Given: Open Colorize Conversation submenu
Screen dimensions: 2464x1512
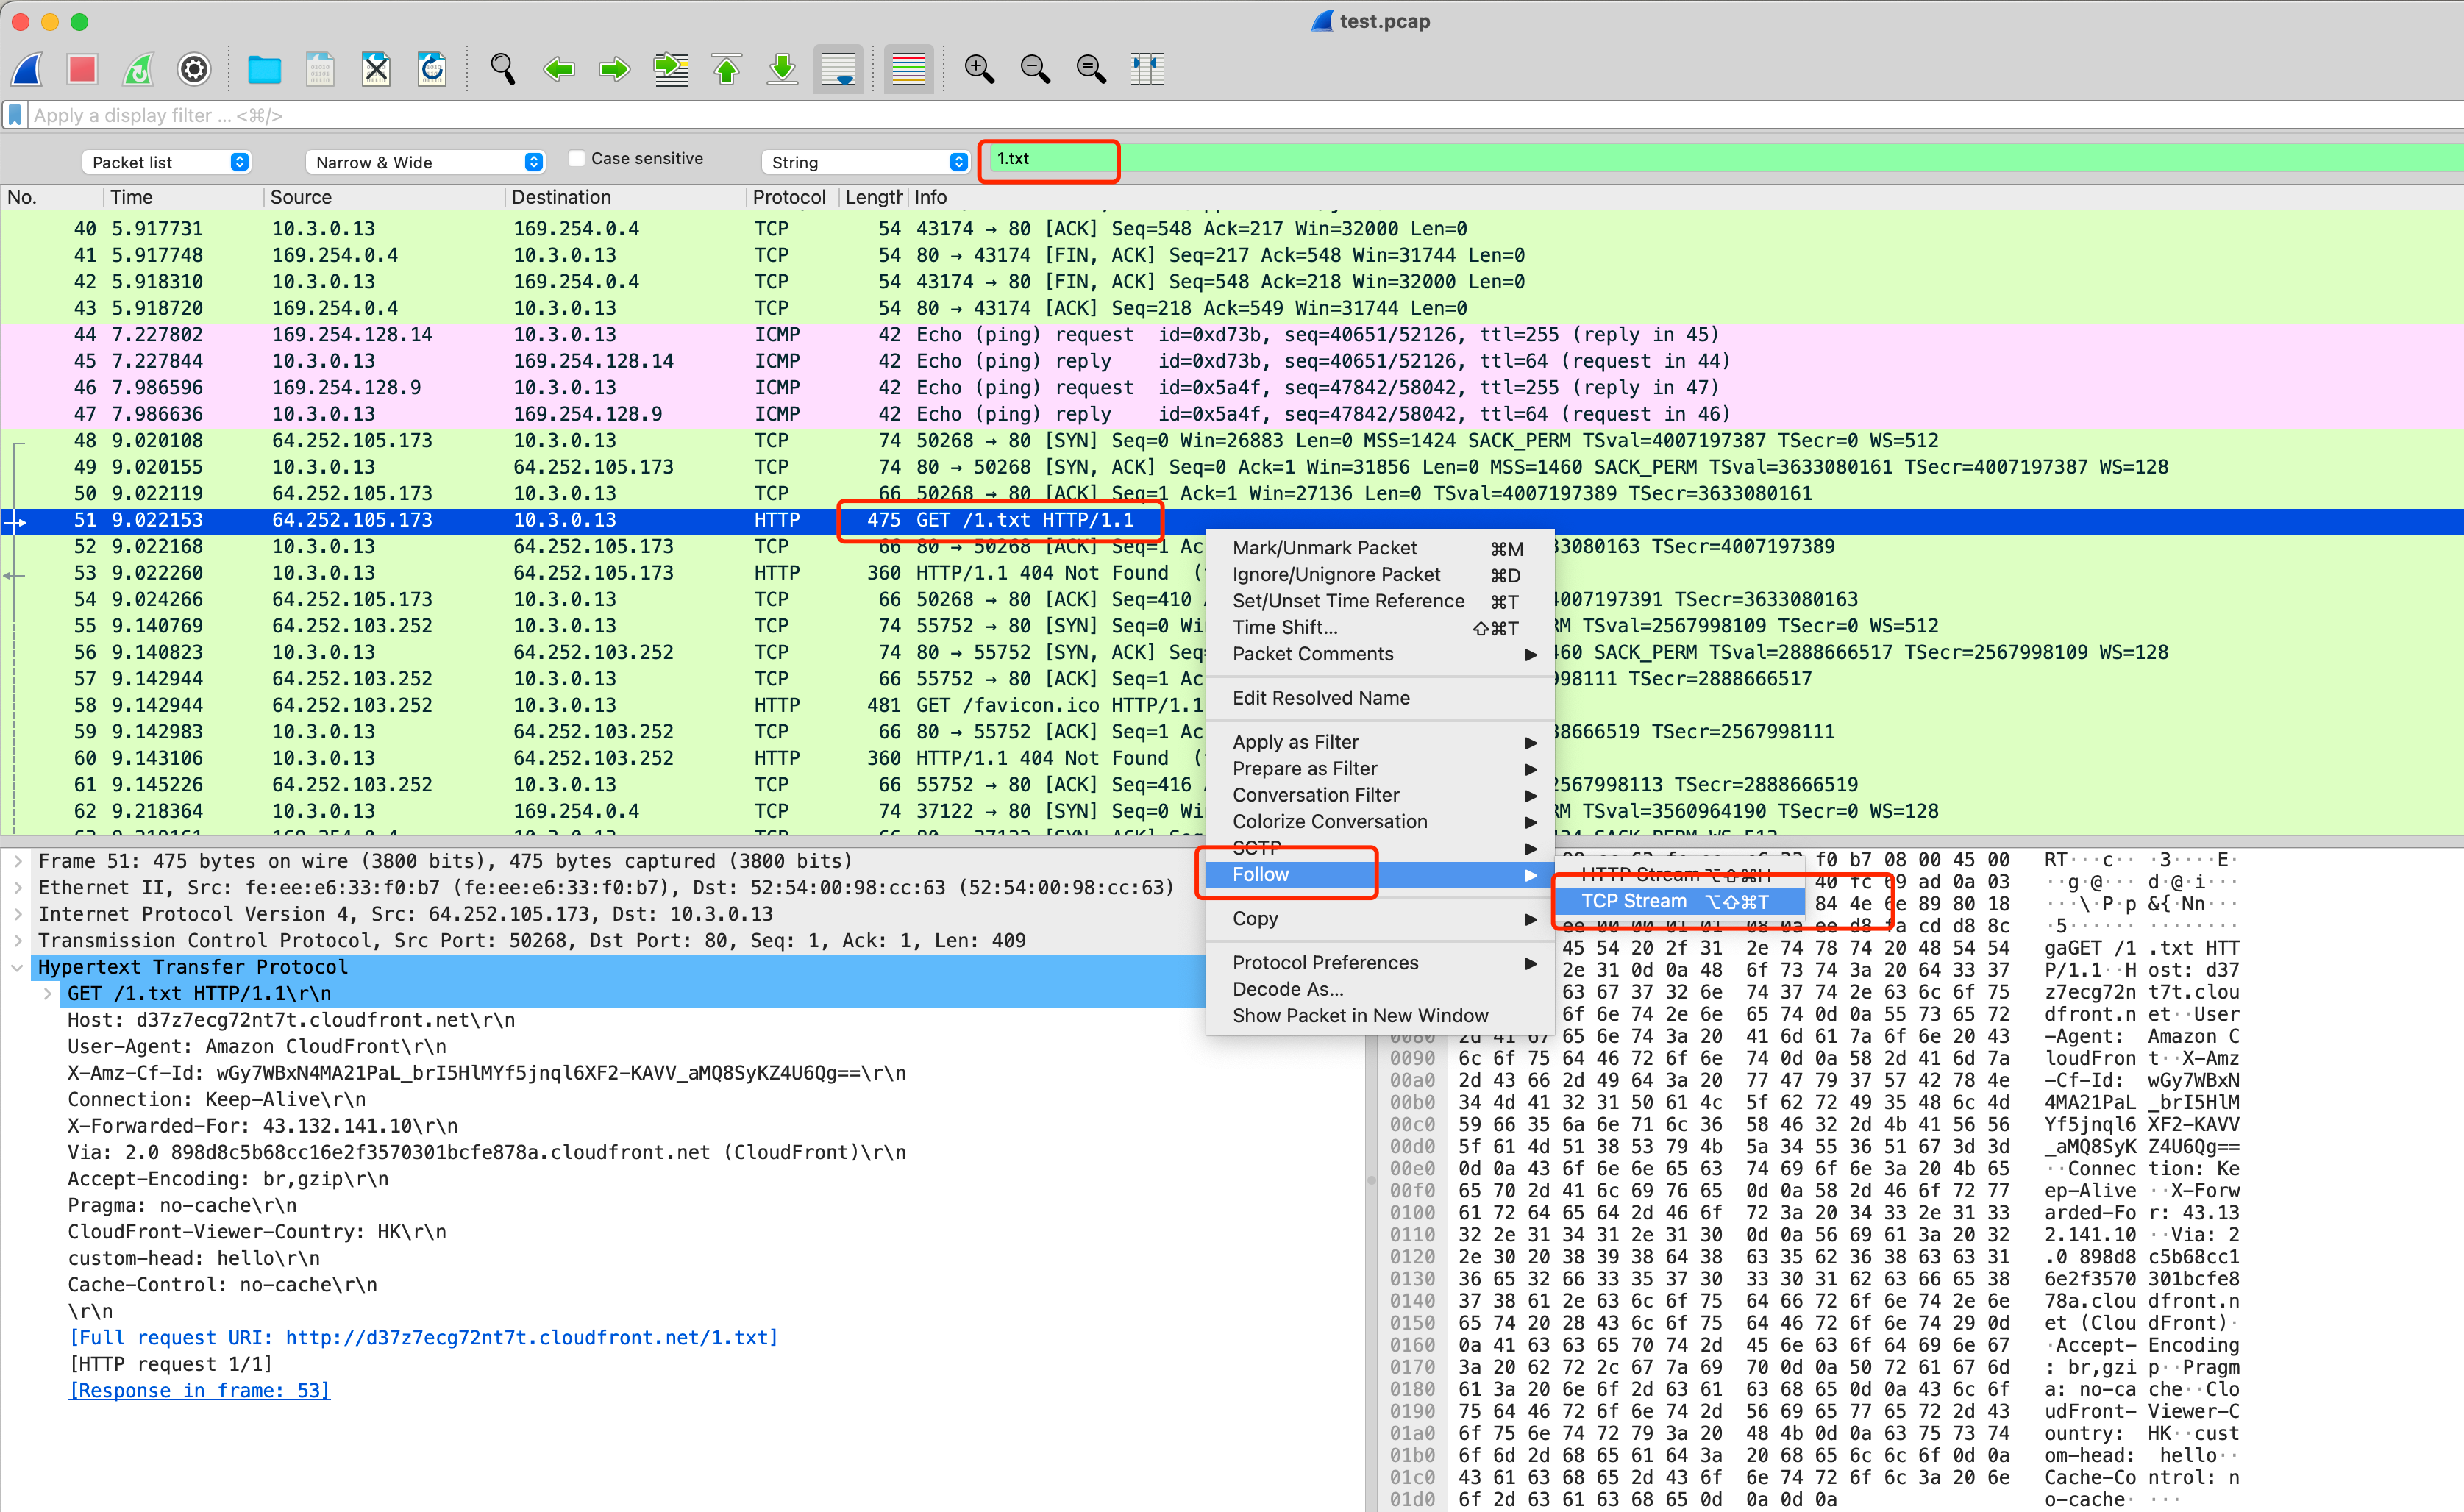Looking at the screenshot, I should pyautogui.click(x=1379, y=822).
